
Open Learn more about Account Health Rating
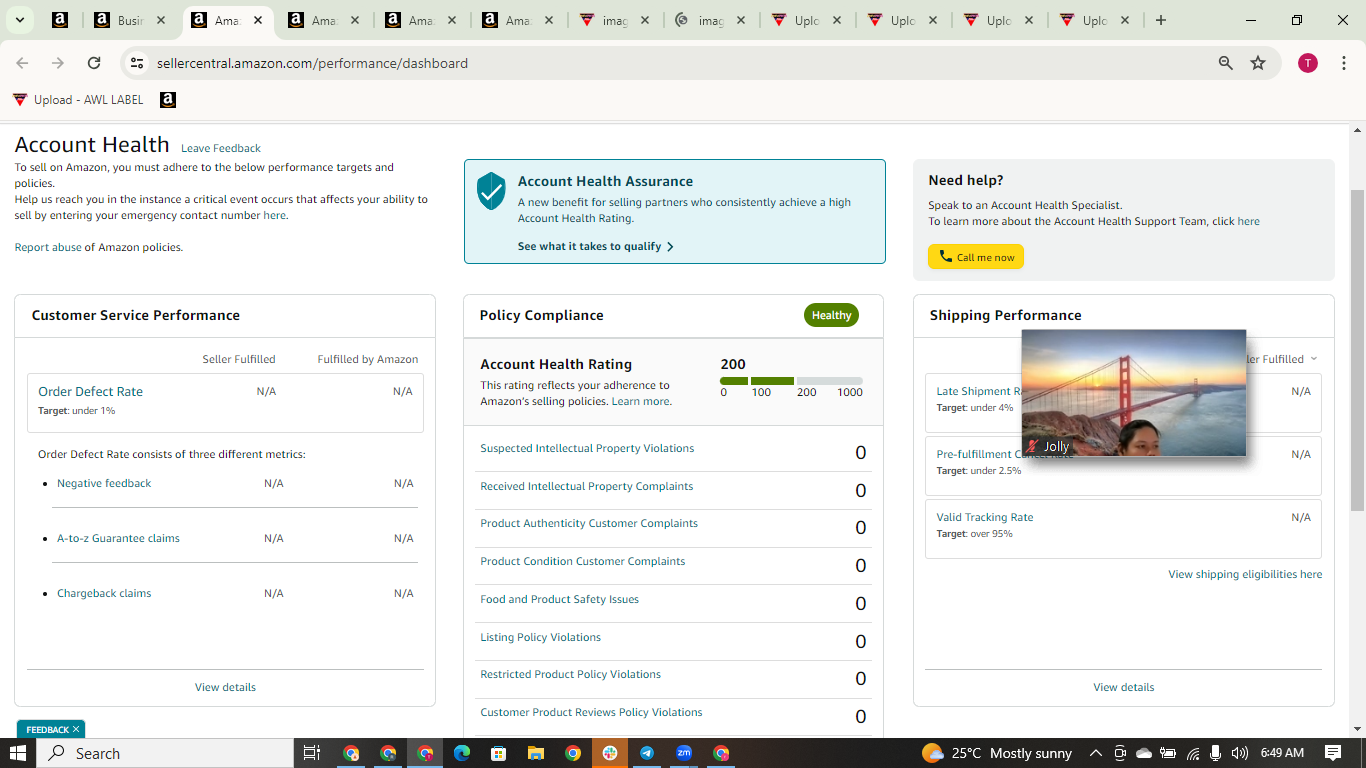641,401
